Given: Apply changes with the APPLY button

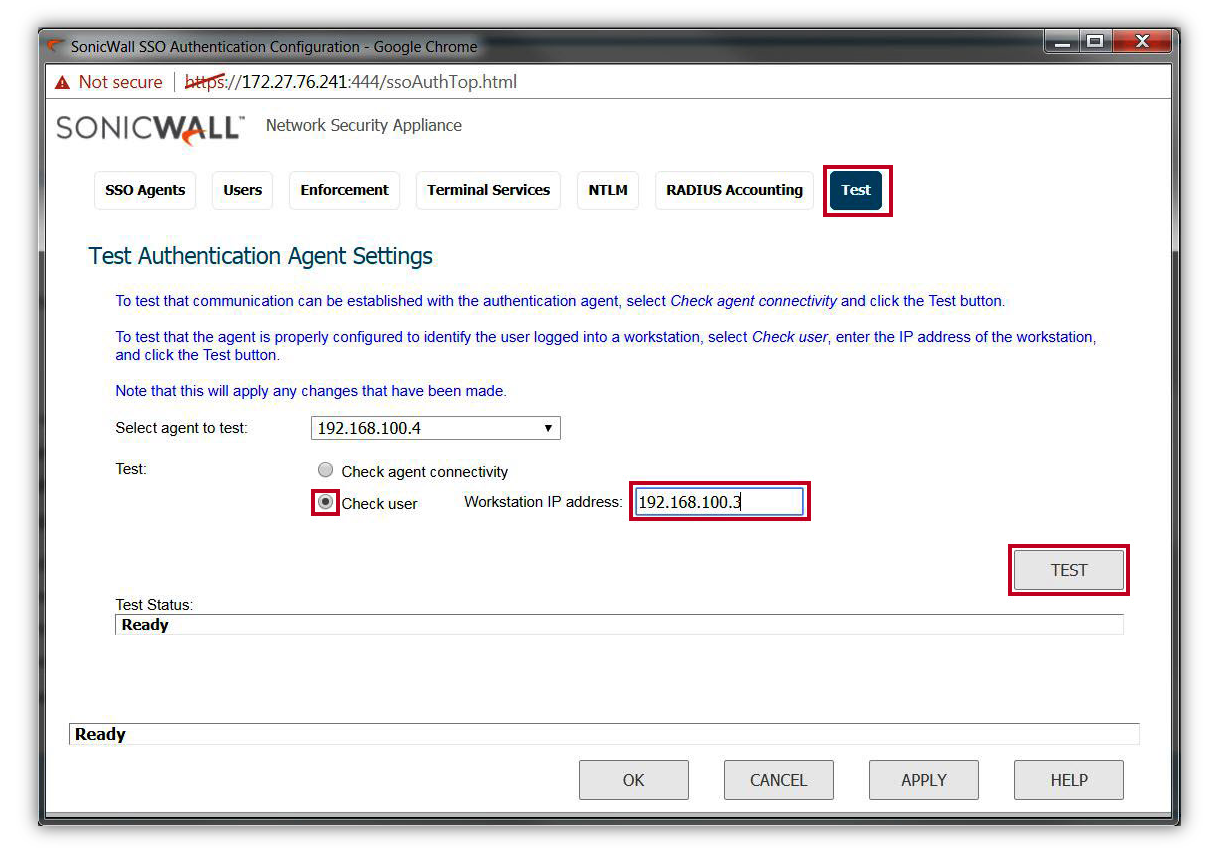Looking at the screenshot, I should (924, 780).
